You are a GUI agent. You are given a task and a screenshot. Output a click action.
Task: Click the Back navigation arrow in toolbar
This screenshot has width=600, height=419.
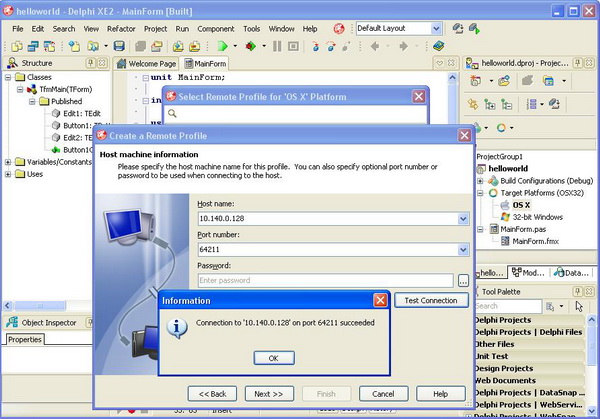click(375, 46)
